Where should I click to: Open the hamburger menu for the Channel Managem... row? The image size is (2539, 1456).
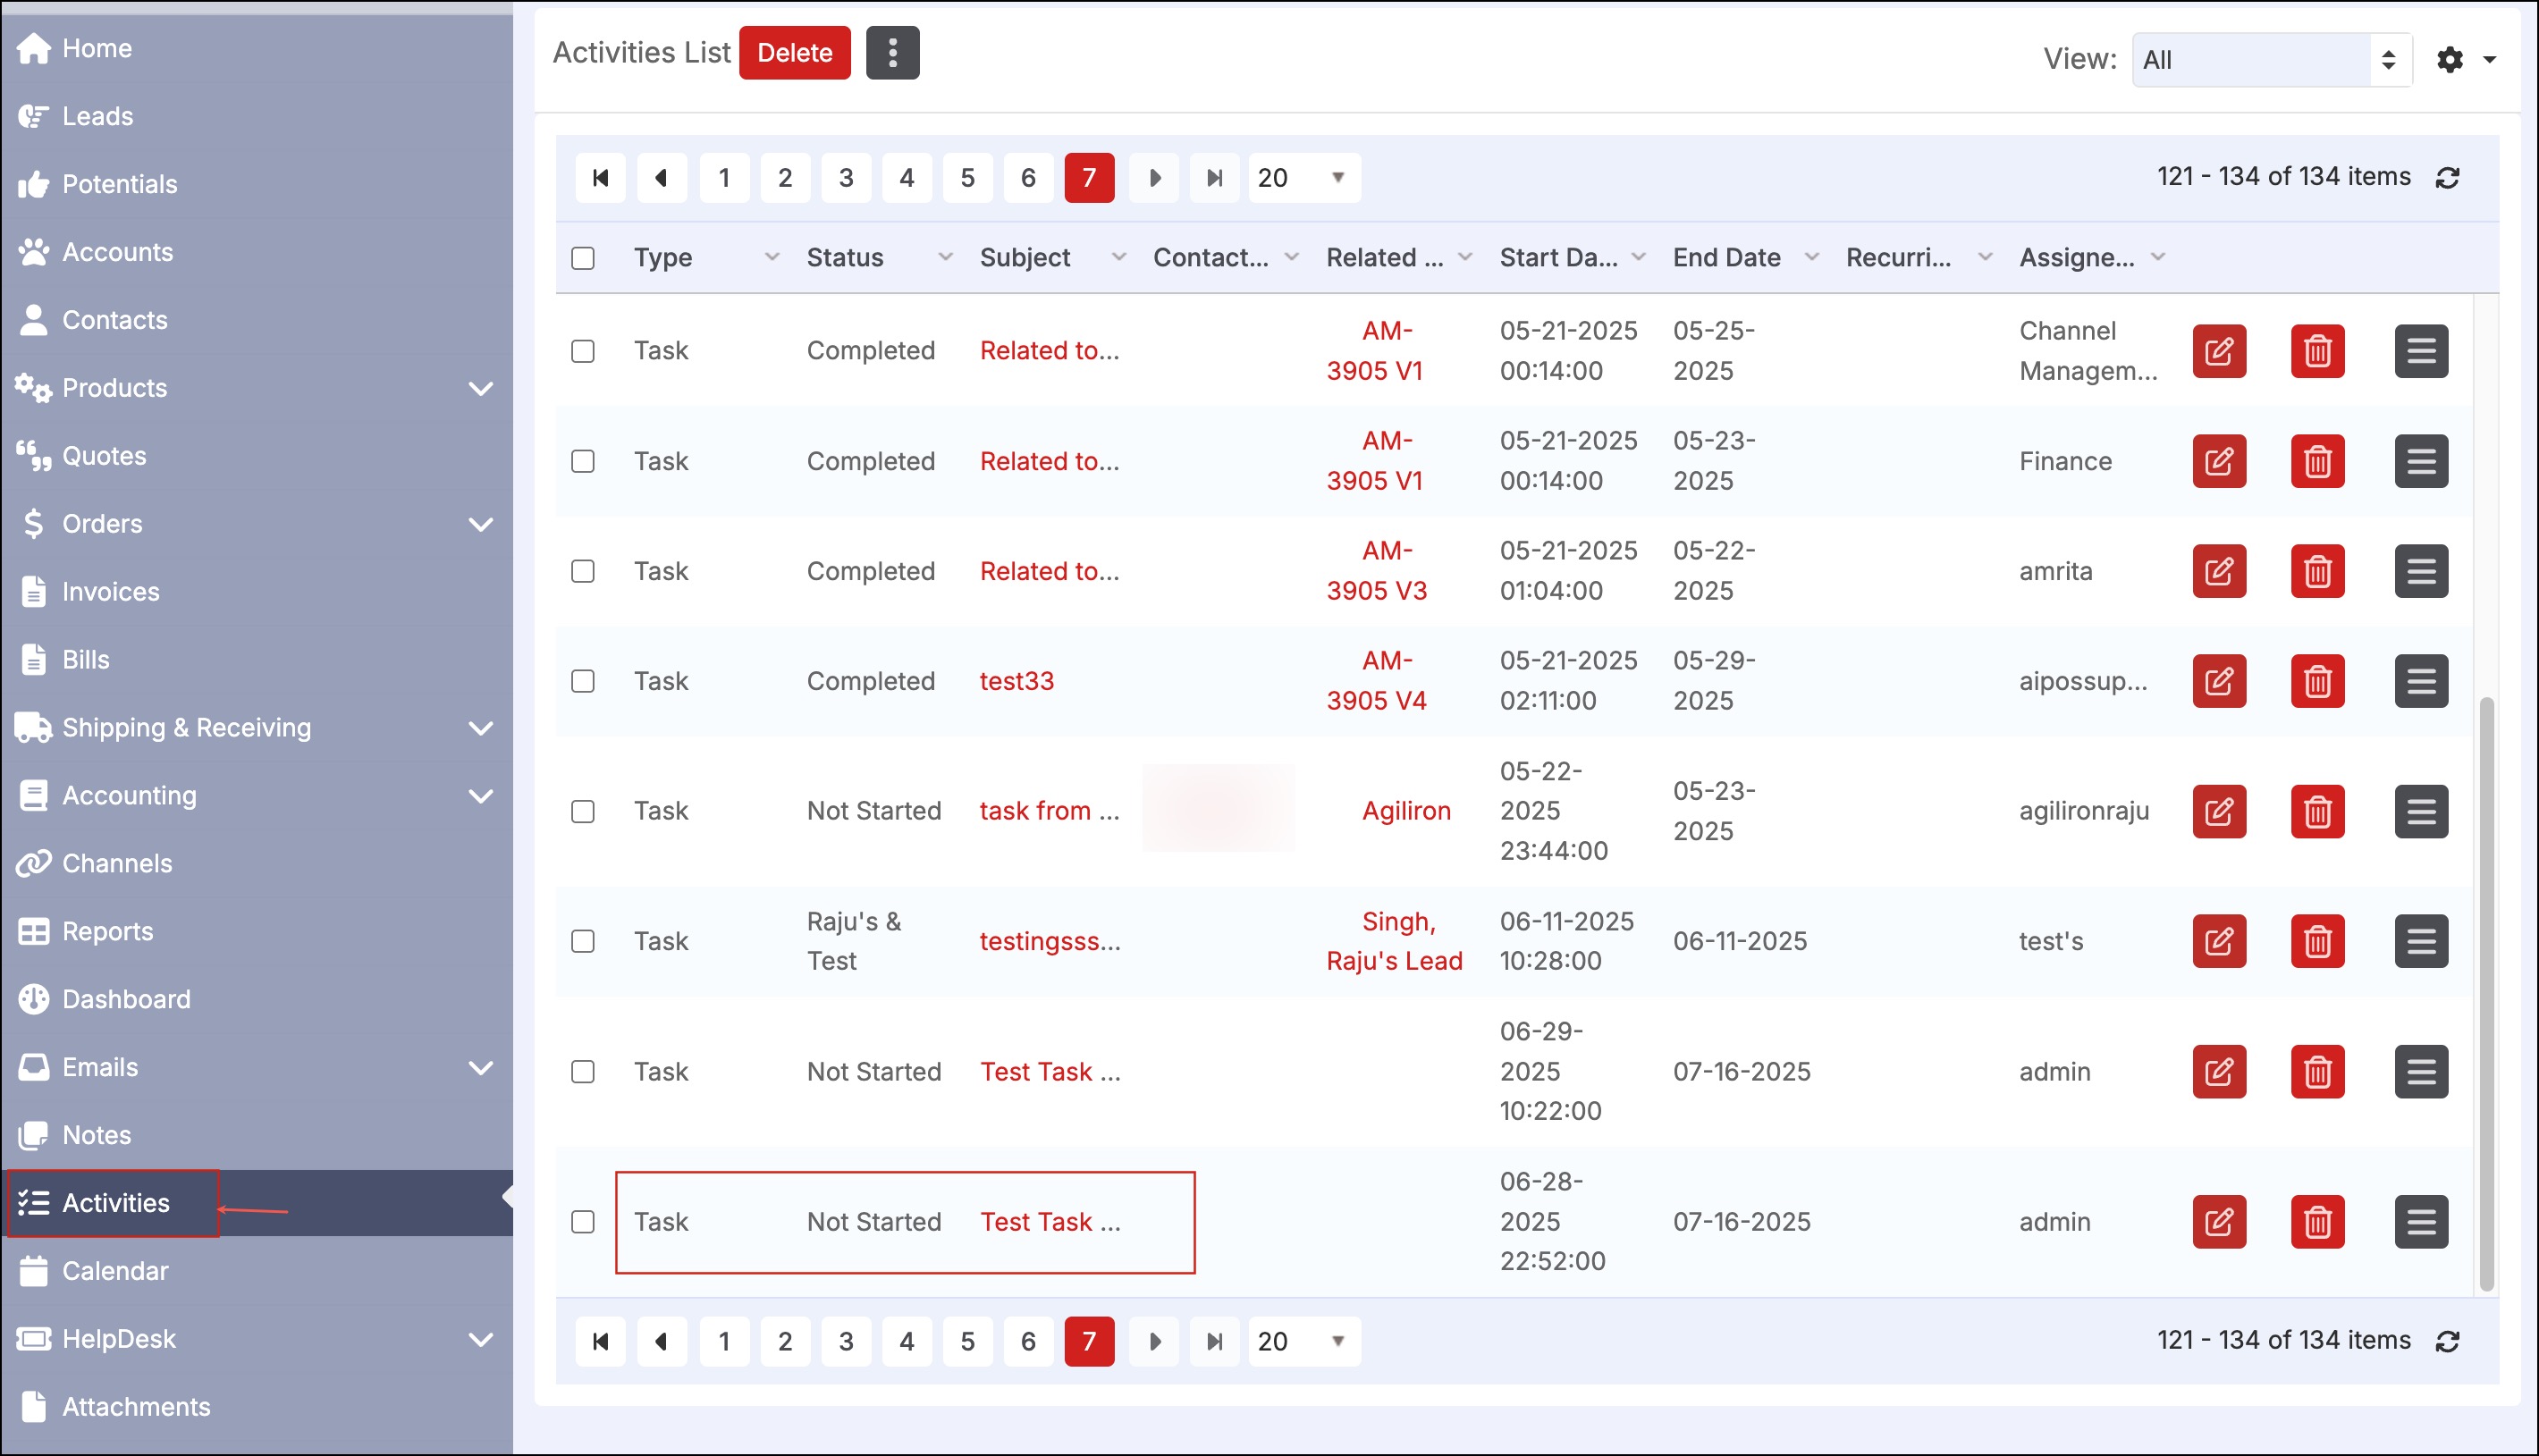click(x=2421, y=351)
